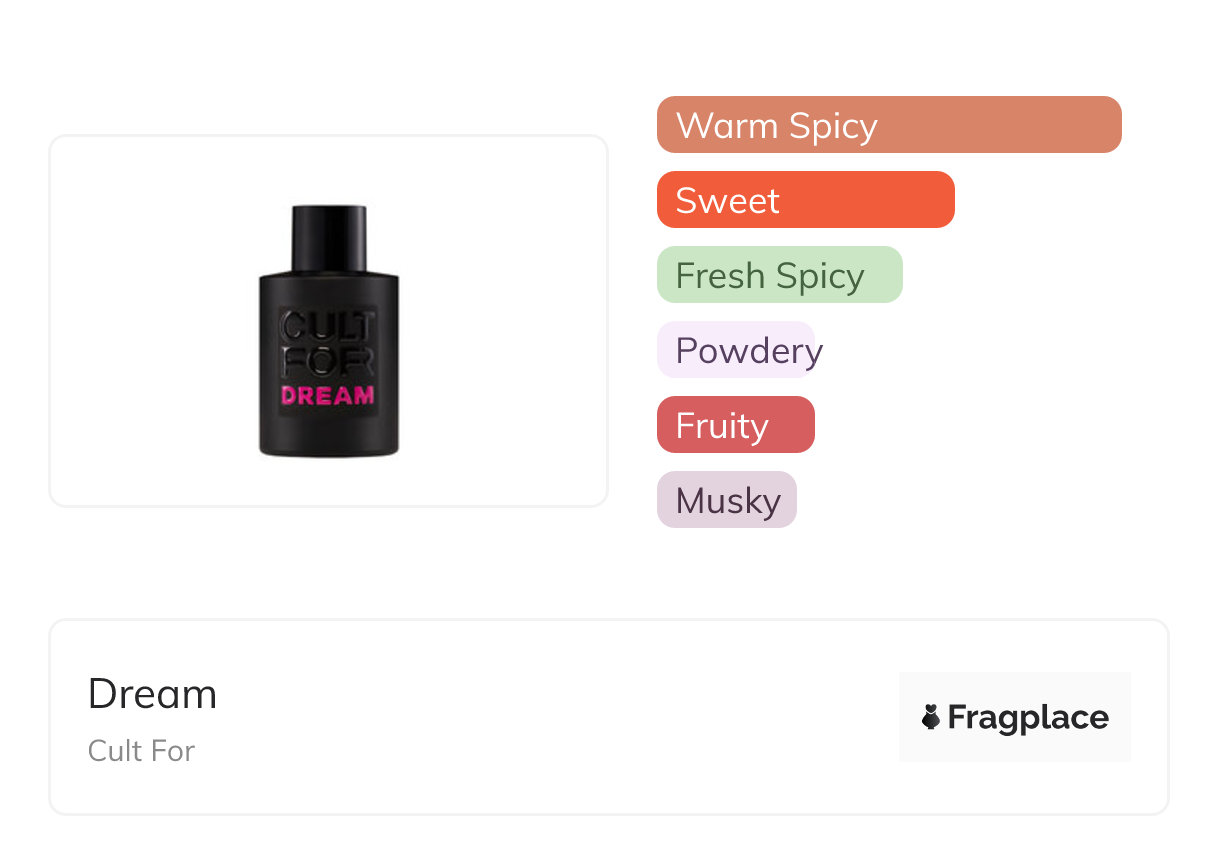1218x864 pixels.
Task: Select the Sweet accord bar
Action: pos(805,200)
